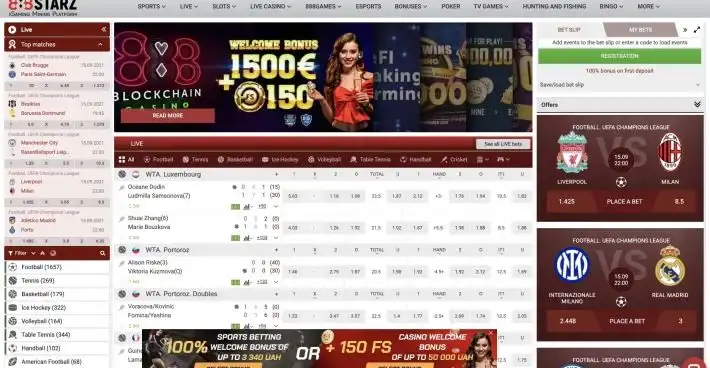Screen dimensions: 710x368
Task: Select American Football (68) in sports list
Action: (x=57, y=362)
